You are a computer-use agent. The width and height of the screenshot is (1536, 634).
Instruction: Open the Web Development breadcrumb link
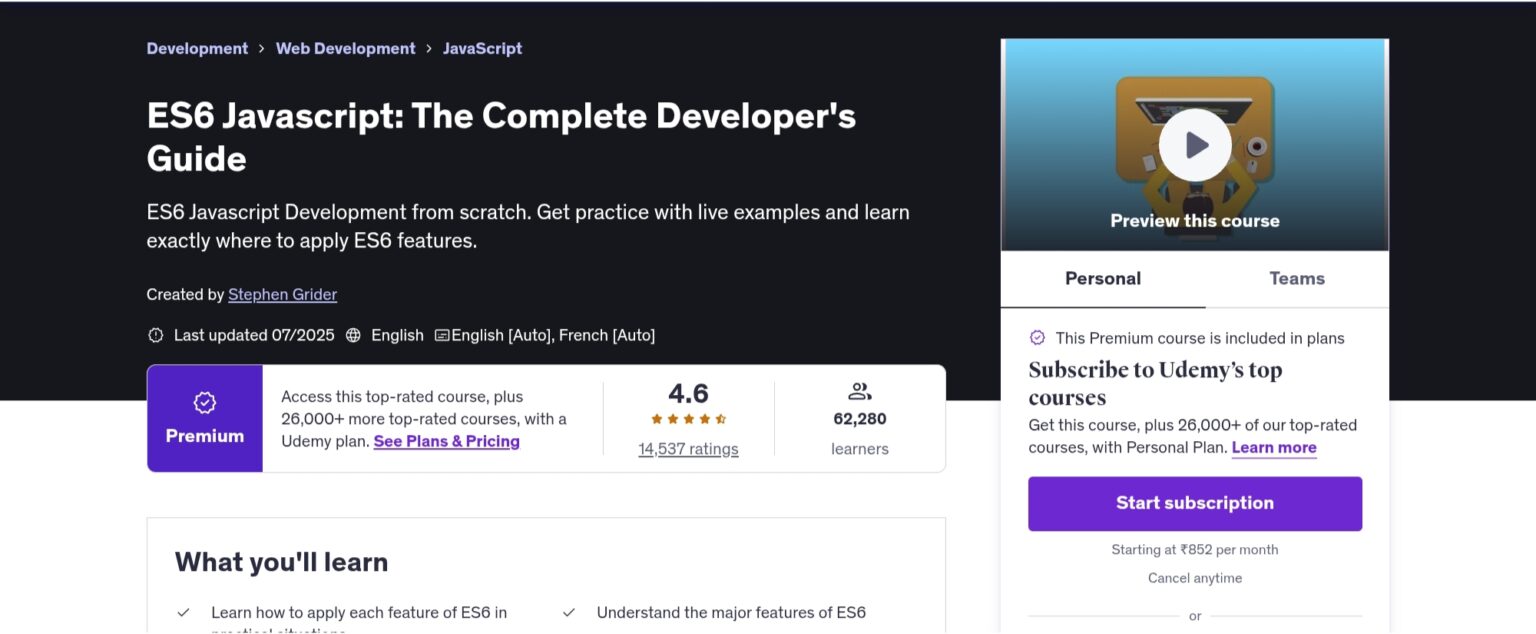point(345,48)
